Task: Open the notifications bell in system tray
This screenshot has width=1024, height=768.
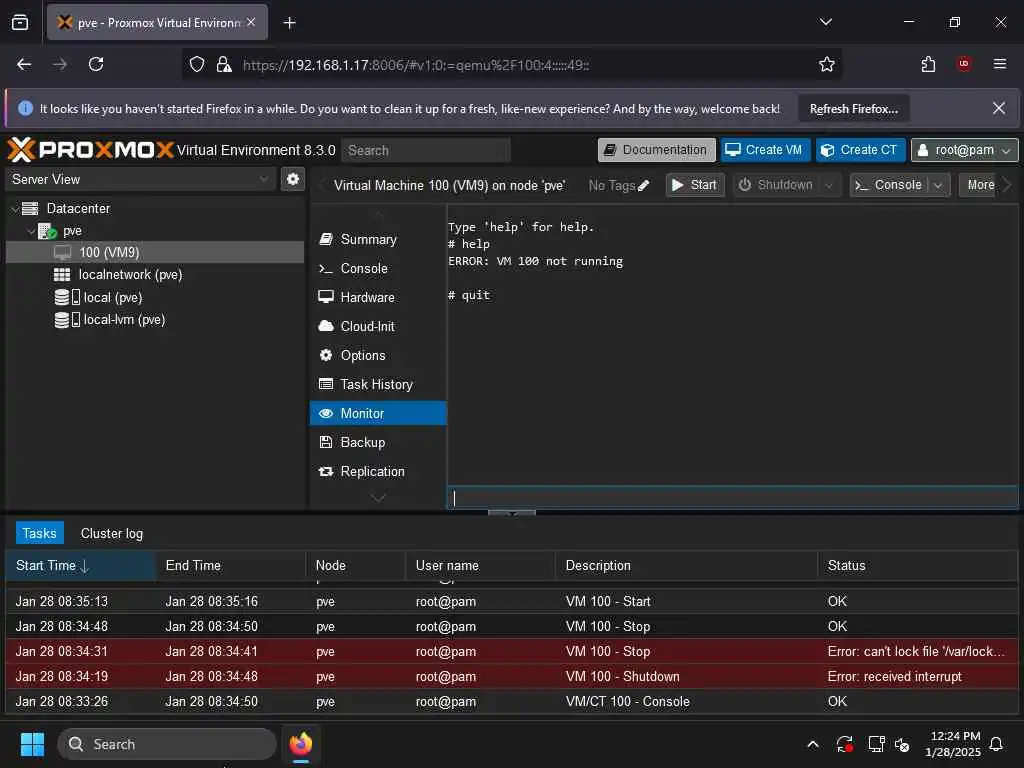Action: 997,744
